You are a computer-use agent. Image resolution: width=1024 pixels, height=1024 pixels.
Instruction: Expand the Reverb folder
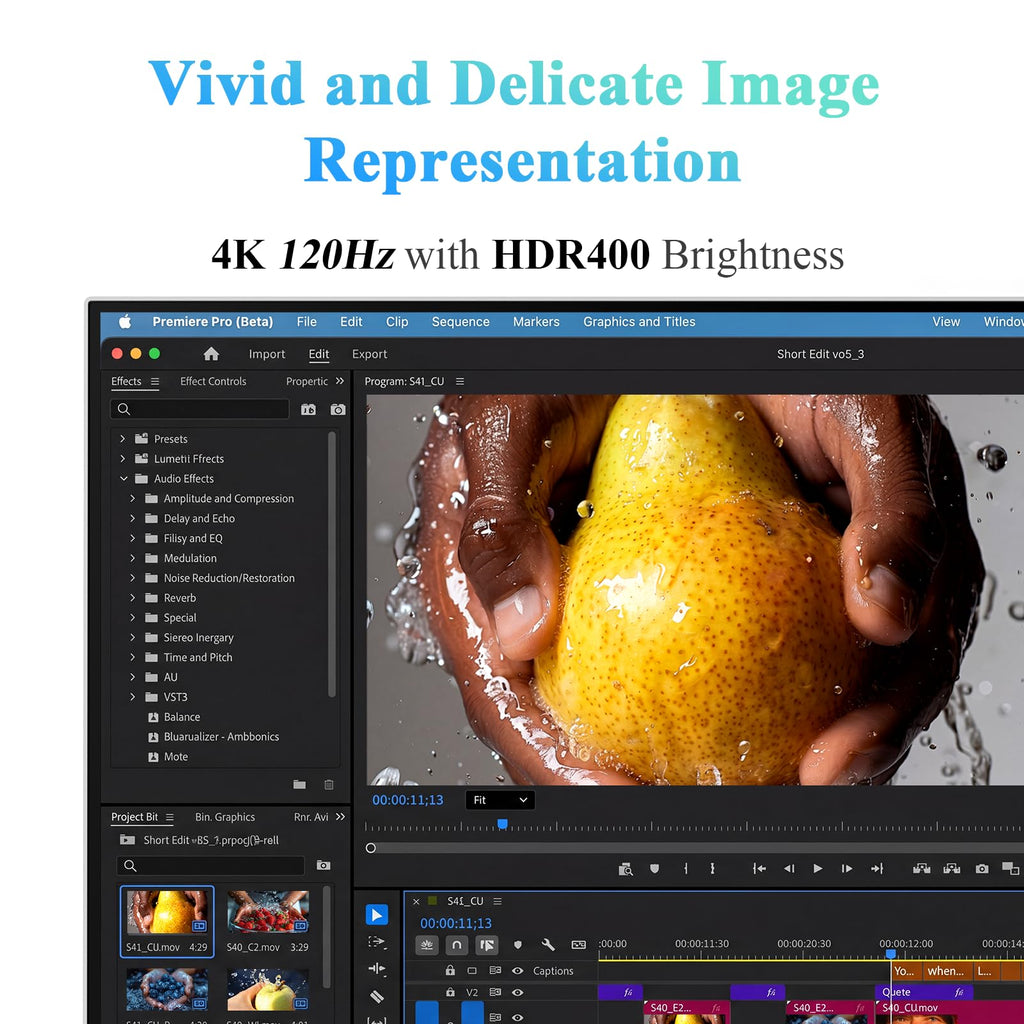pos(133,598)
